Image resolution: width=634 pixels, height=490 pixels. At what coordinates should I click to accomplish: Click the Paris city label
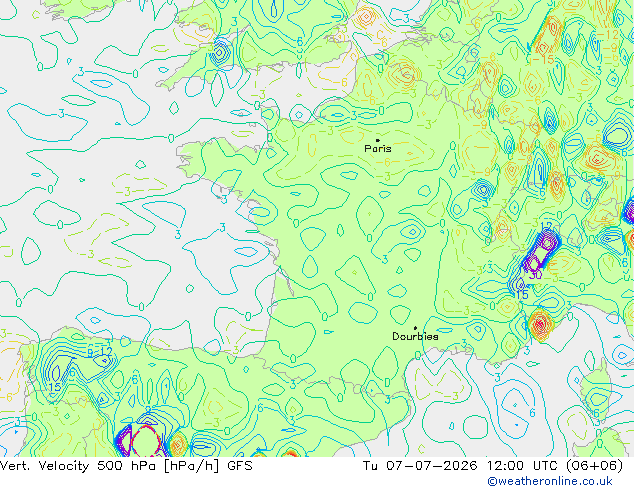(378, 149)
